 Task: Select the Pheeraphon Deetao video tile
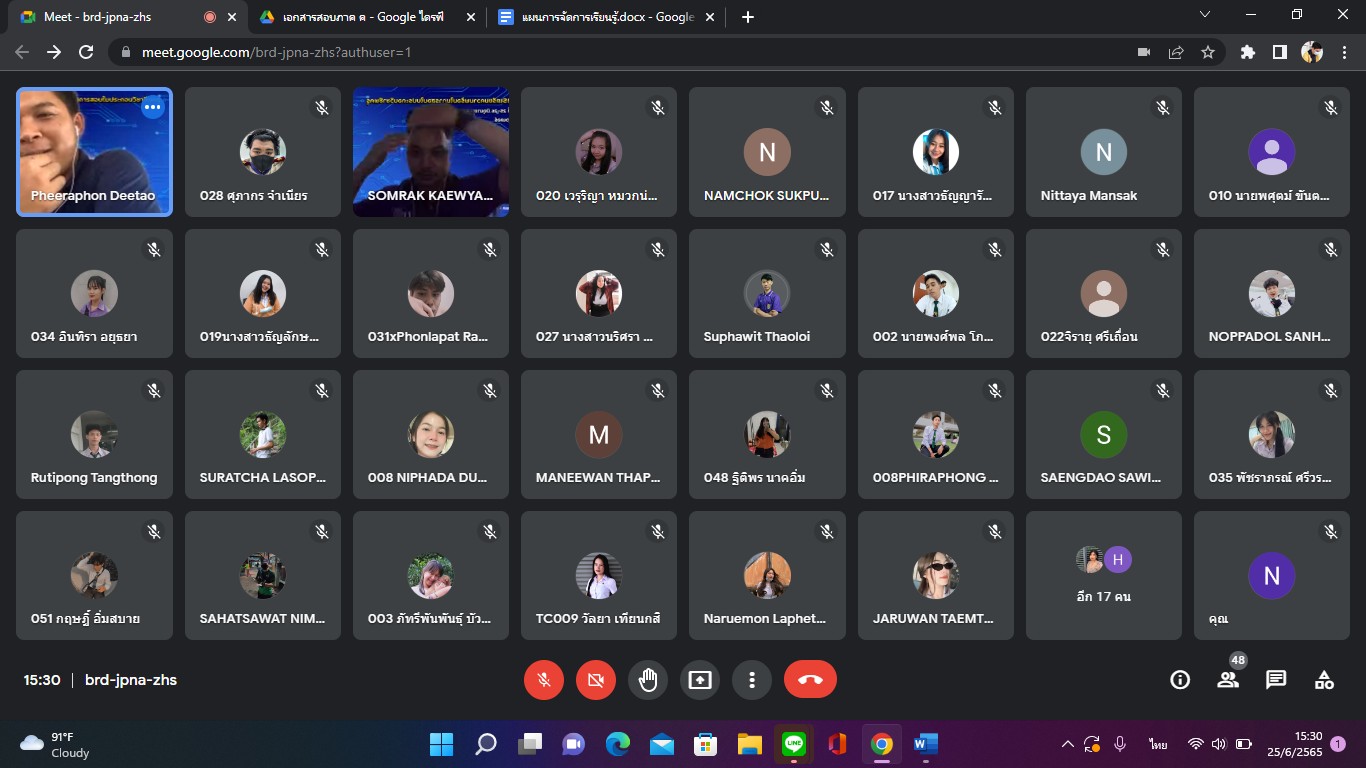click(x=94, y=152)
